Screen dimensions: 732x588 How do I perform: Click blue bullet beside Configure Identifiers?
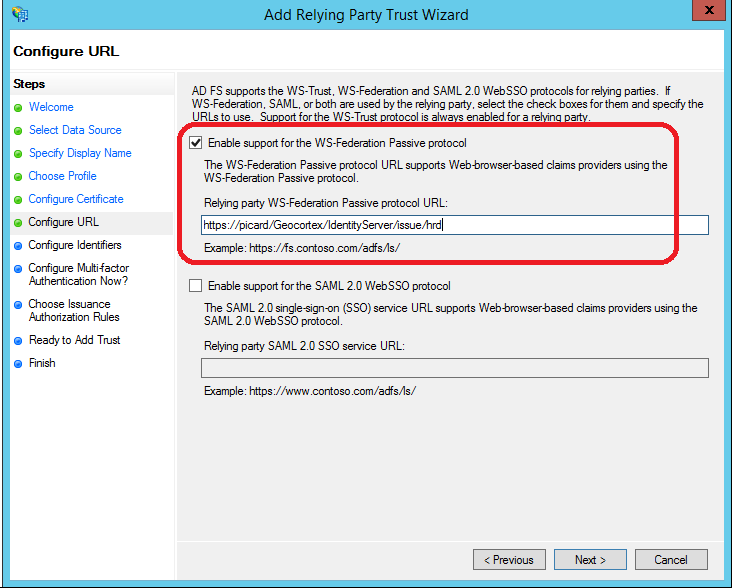(18, 246)
